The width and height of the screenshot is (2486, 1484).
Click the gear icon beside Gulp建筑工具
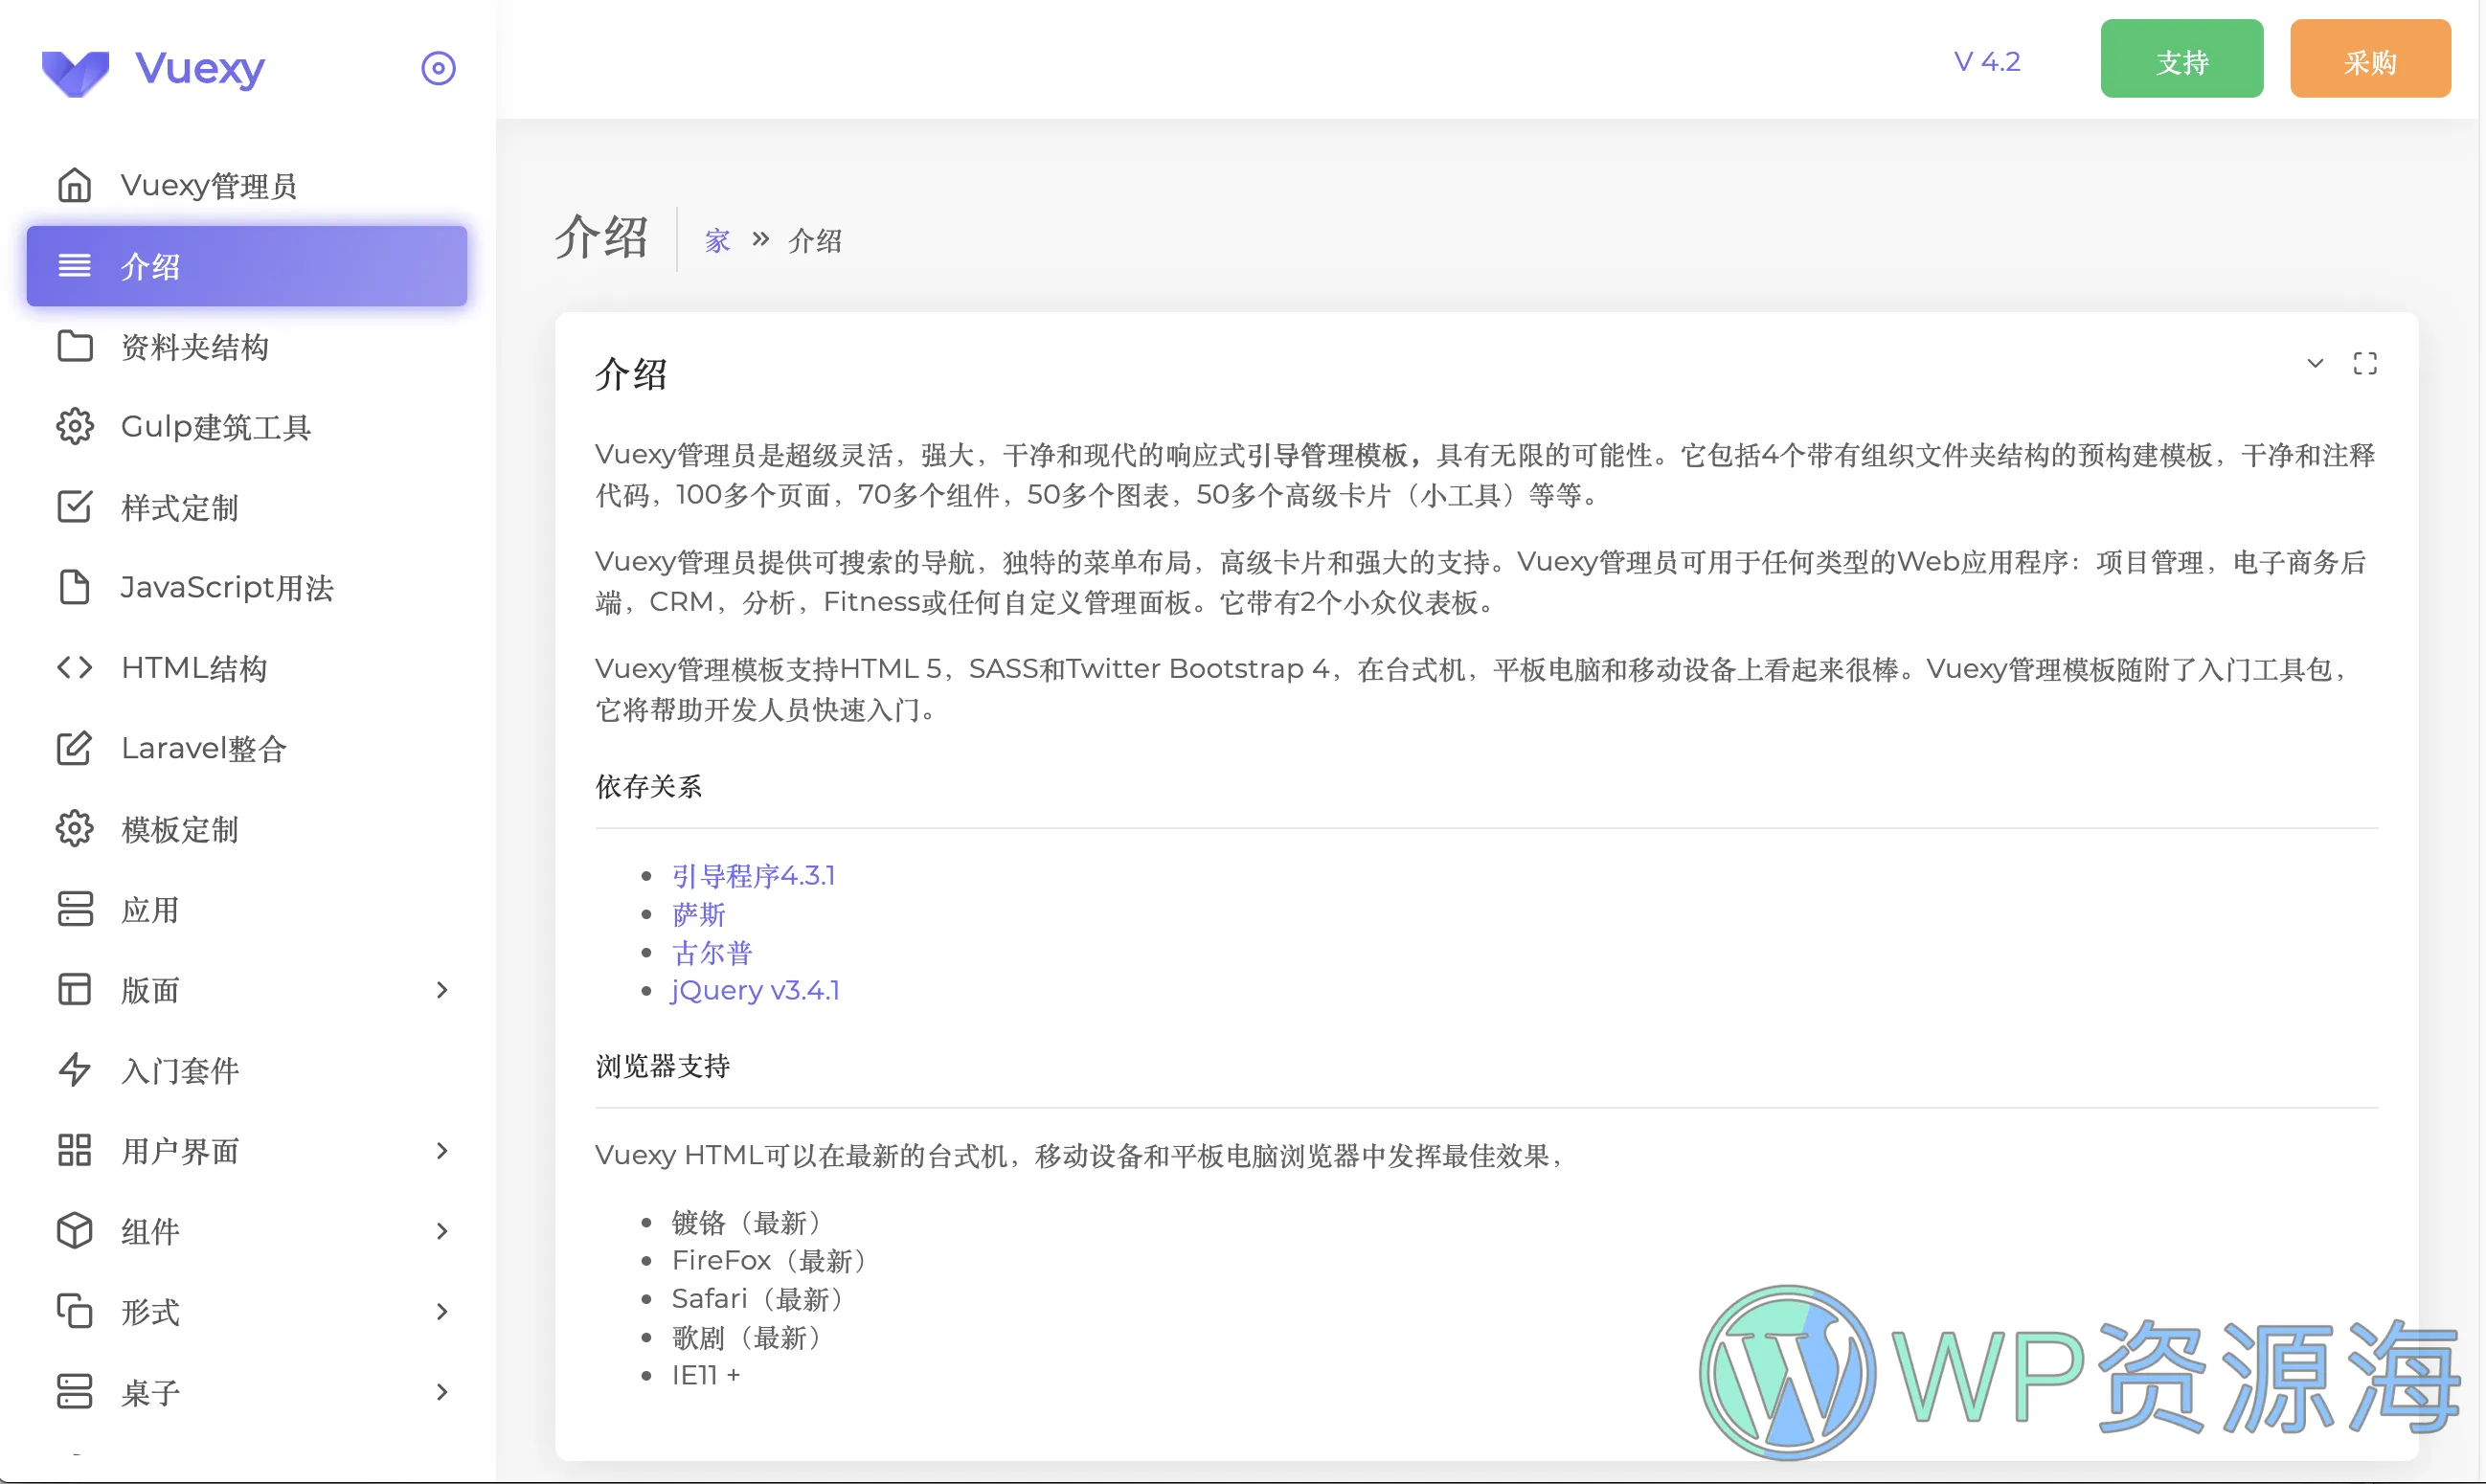pos(75,426)
